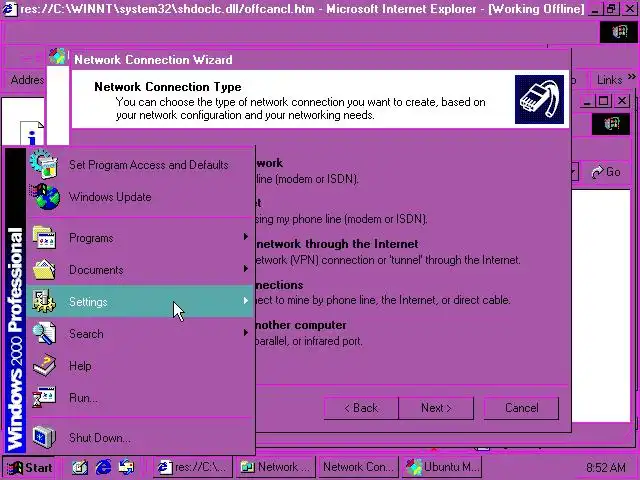
Task: Open the Search submenu
Action: (140, 333)
